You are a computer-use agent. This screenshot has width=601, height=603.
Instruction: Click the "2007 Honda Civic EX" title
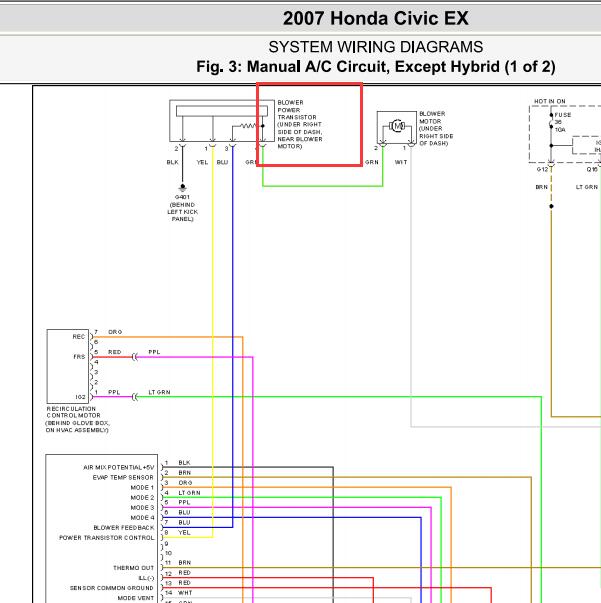376,18
